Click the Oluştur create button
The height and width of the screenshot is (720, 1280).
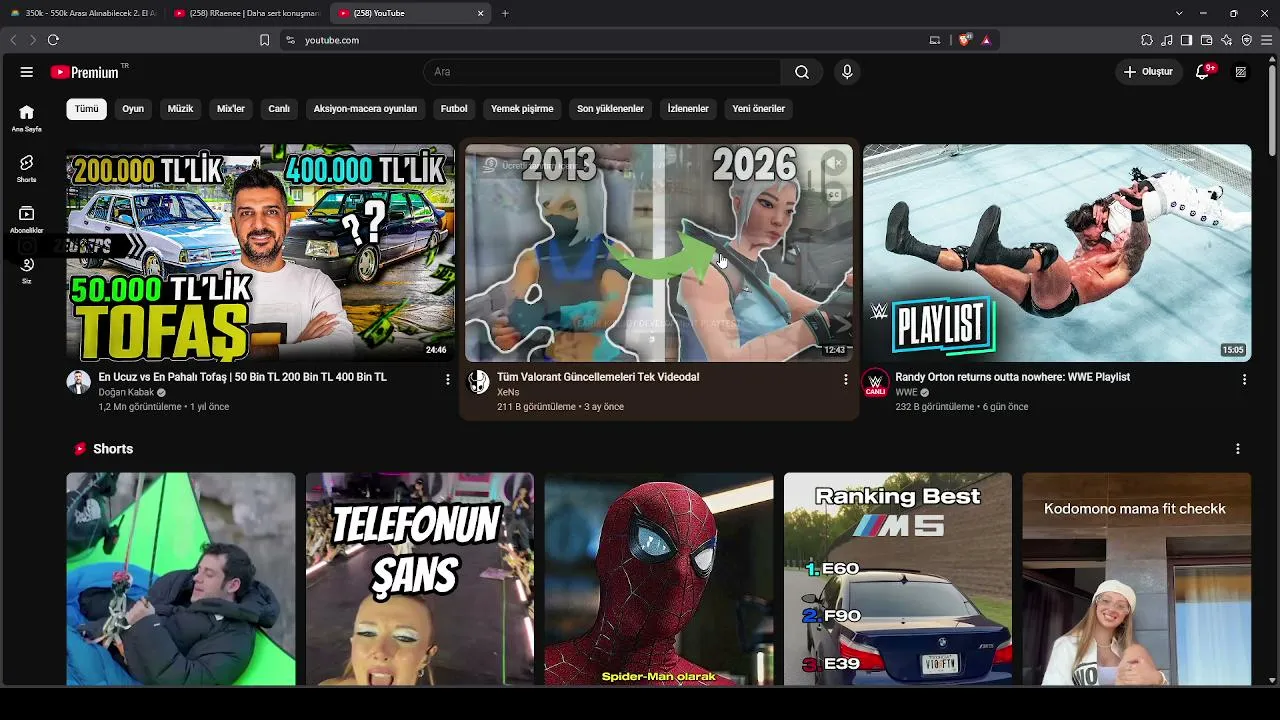(x=1148, y=72)
